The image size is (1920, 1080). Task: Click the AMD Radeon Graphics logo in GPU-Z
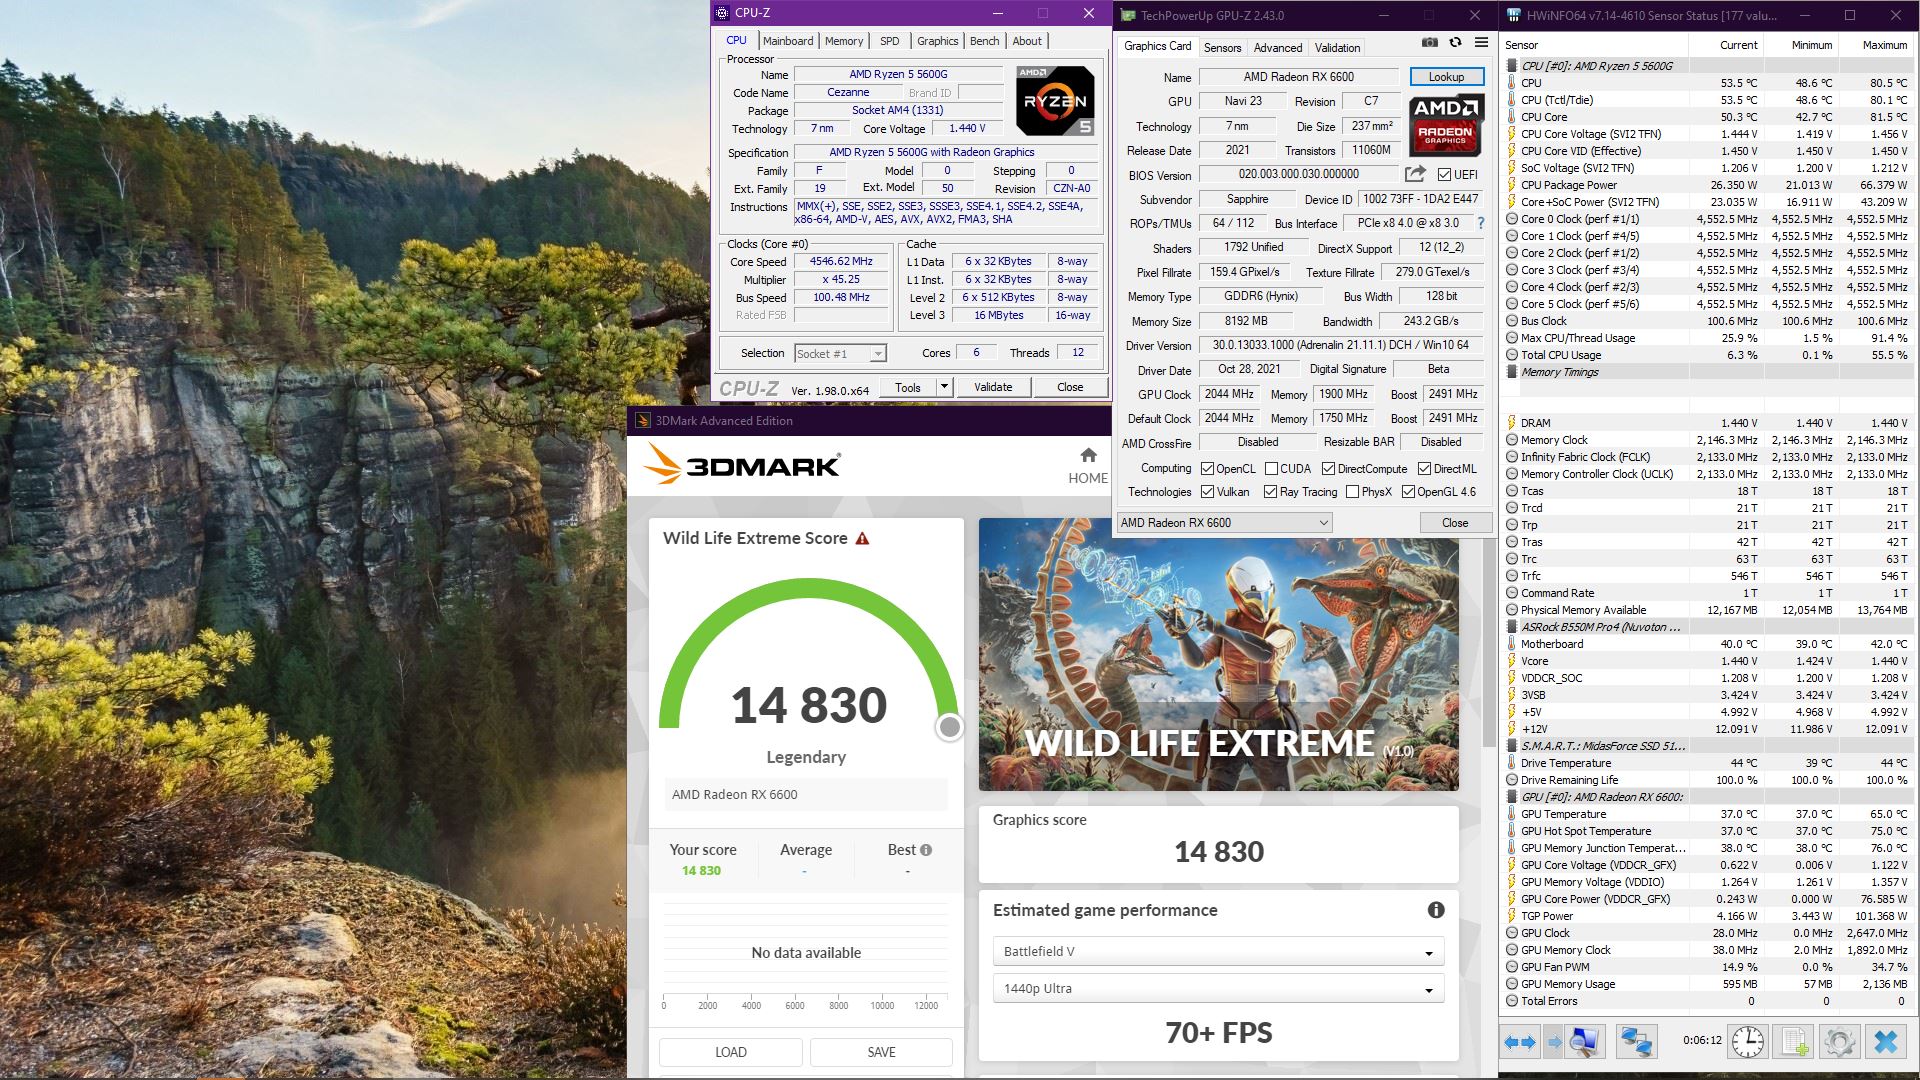coord(1445,124)
